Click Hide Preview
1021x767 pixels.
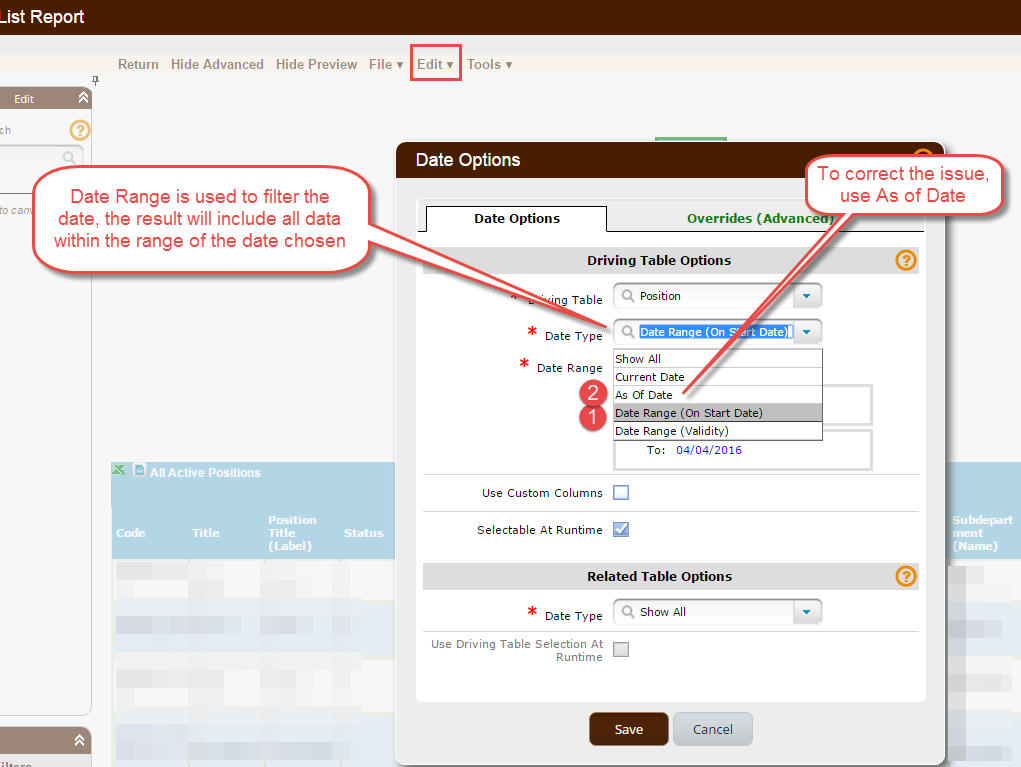[316, 64]
